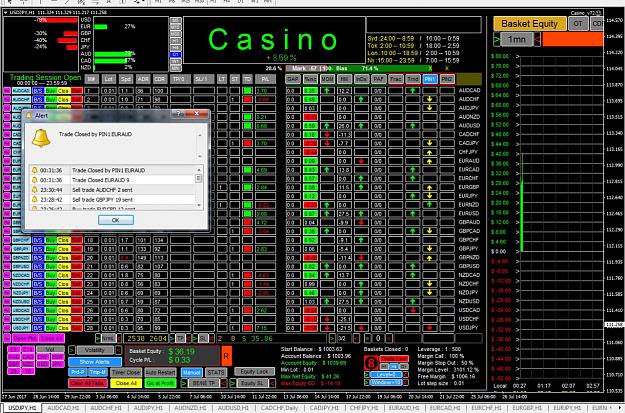Click the Basket Equity header button
The height and width of the screenshot is (413, 625).
530,24
